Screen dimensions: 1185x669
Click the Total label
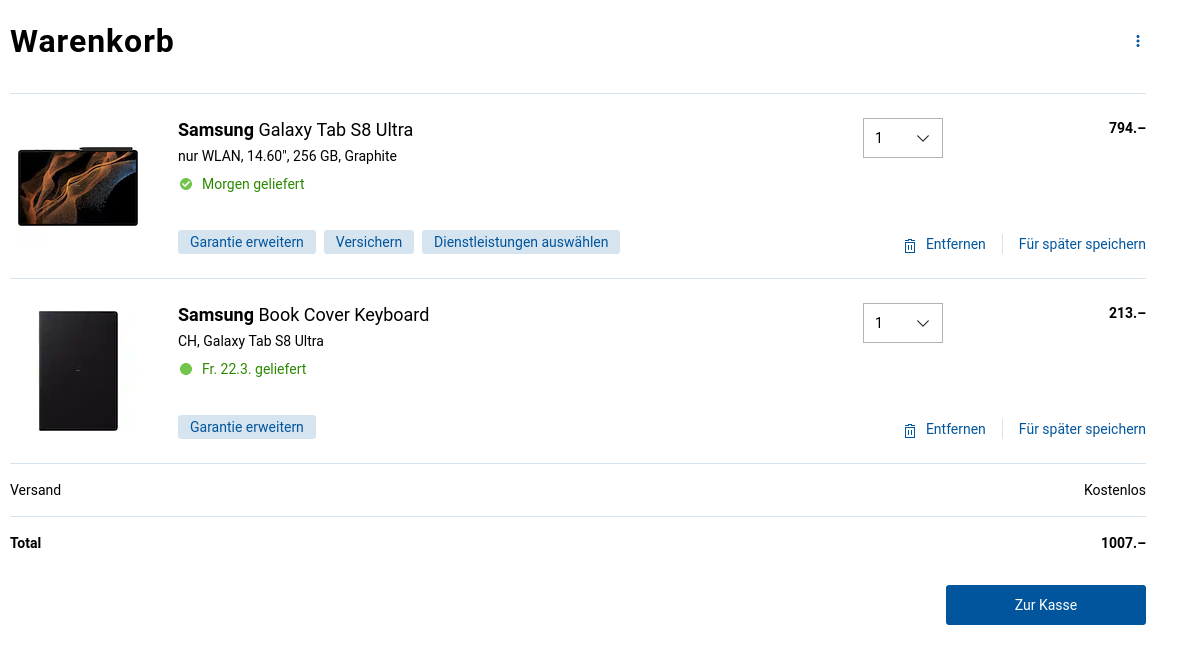(26, 544)
